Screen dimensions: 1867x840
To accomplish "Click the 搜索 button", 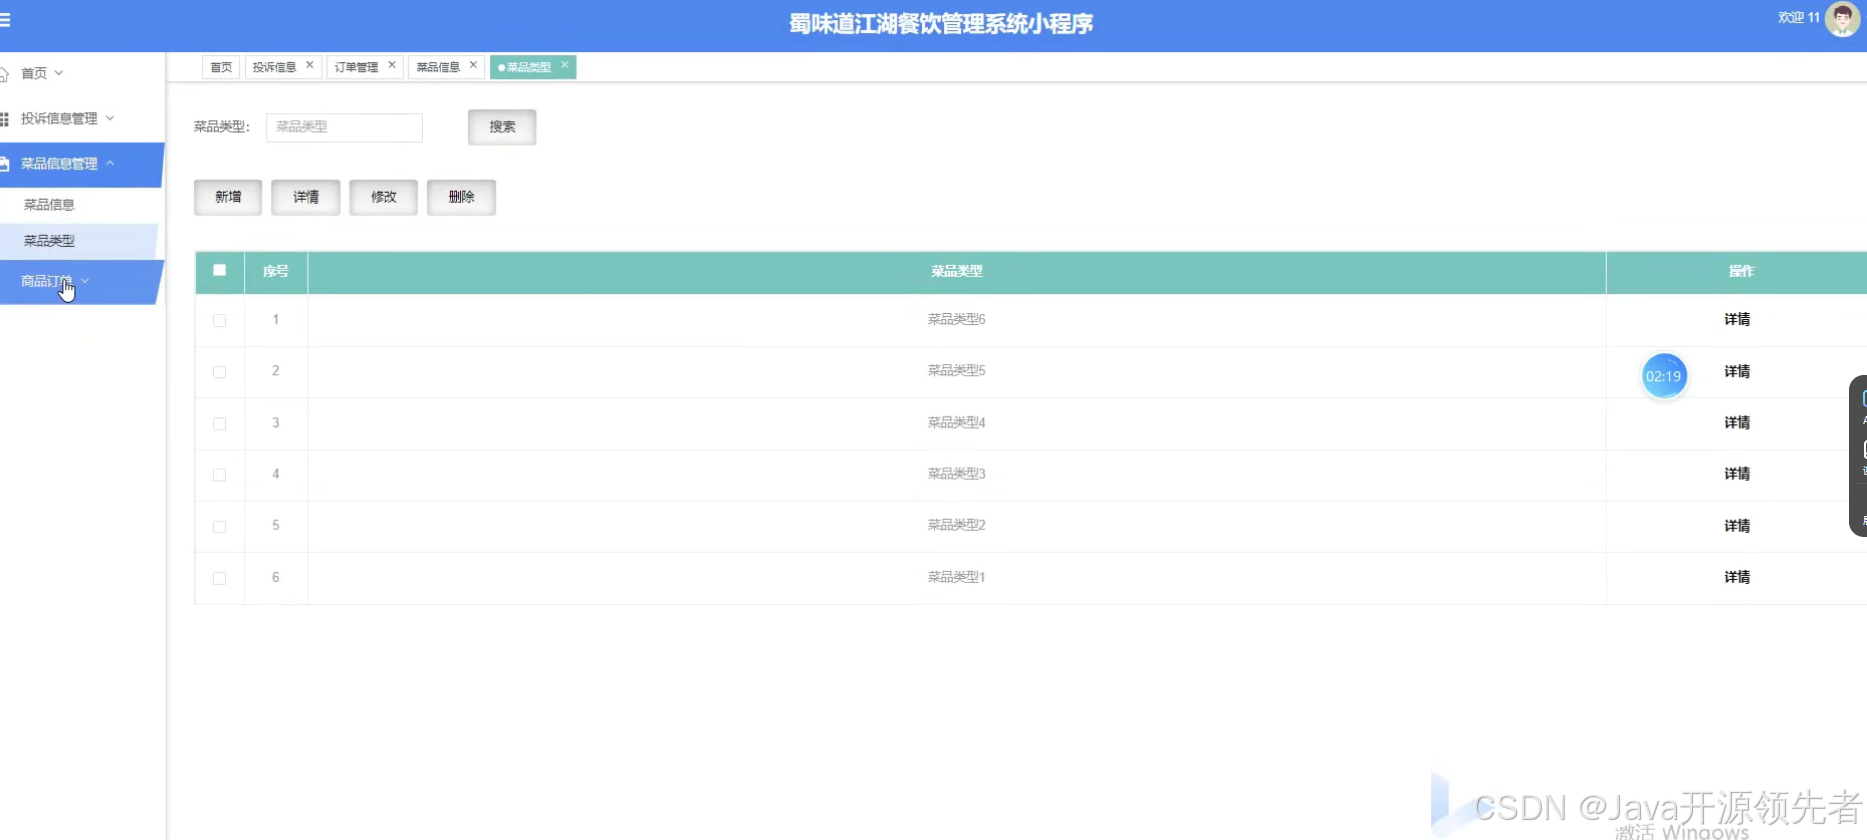I will pos(502,127).
